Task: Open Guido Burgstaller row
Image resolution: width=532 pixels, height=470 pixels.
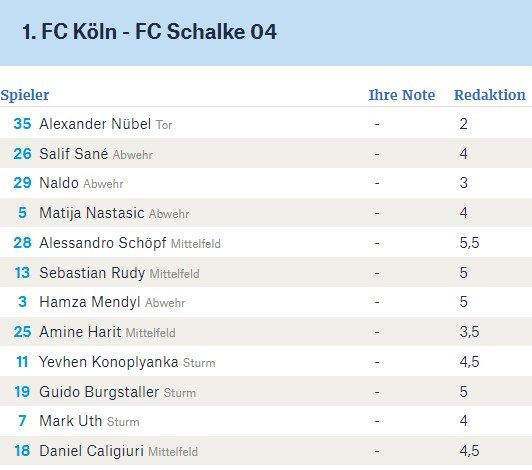Action: pyautogui.click(x=266, y=392)
